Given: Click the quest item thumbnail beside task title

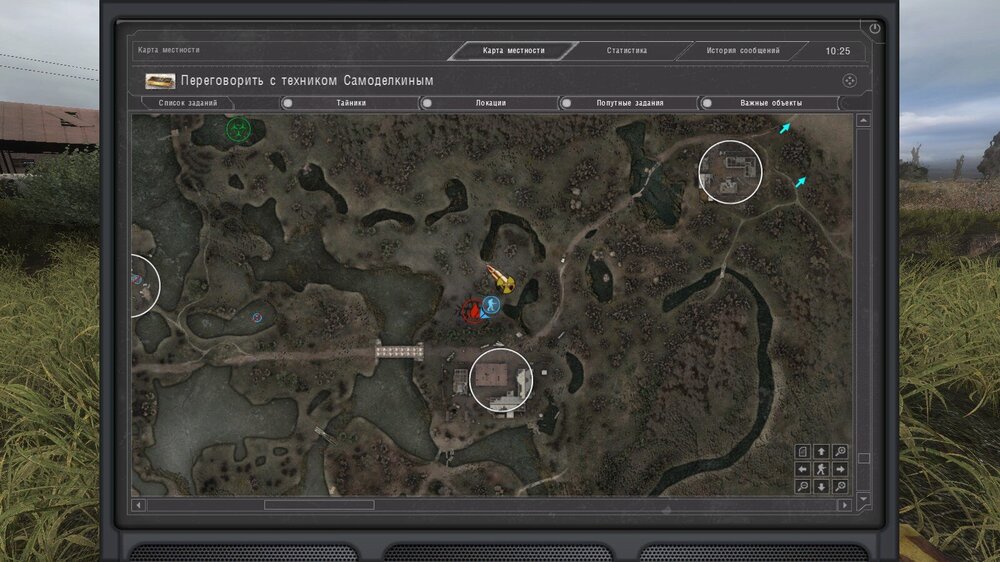Looking at the screenshot, I should pyautogui.click(x=160, y=81).
